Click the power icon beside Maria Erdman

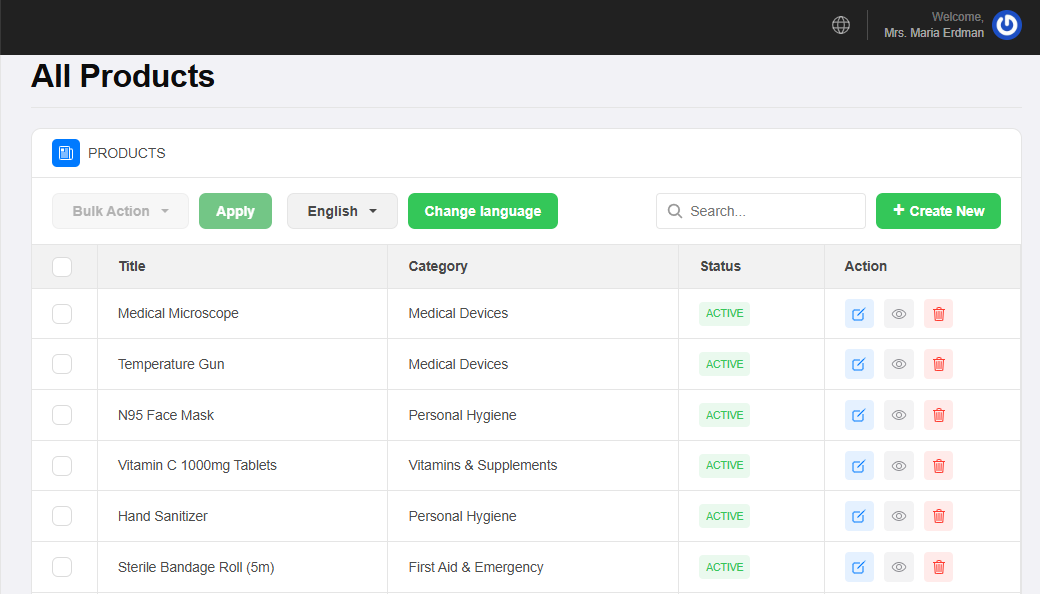pyautogui.click(x=1006, y=25)
